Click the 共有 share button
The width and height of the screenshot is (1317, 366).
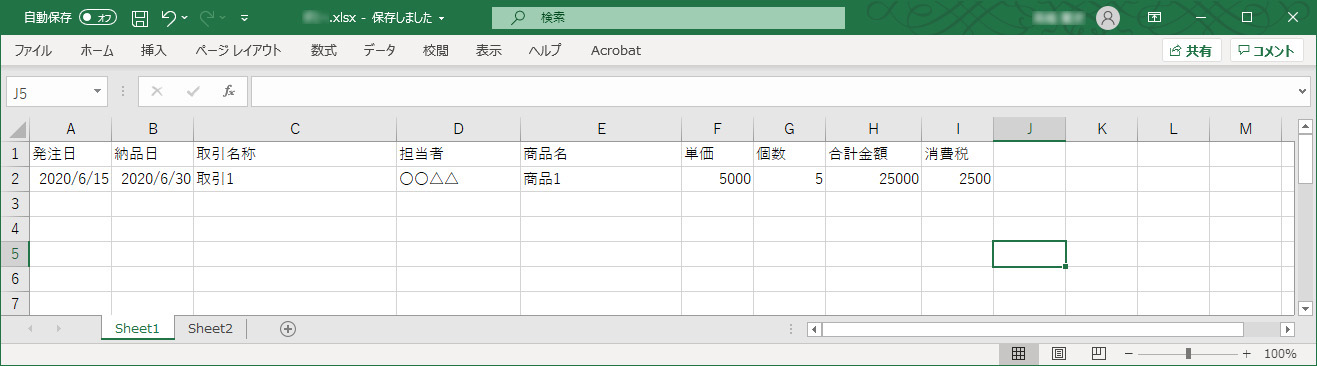click(x=1191, y=50)
